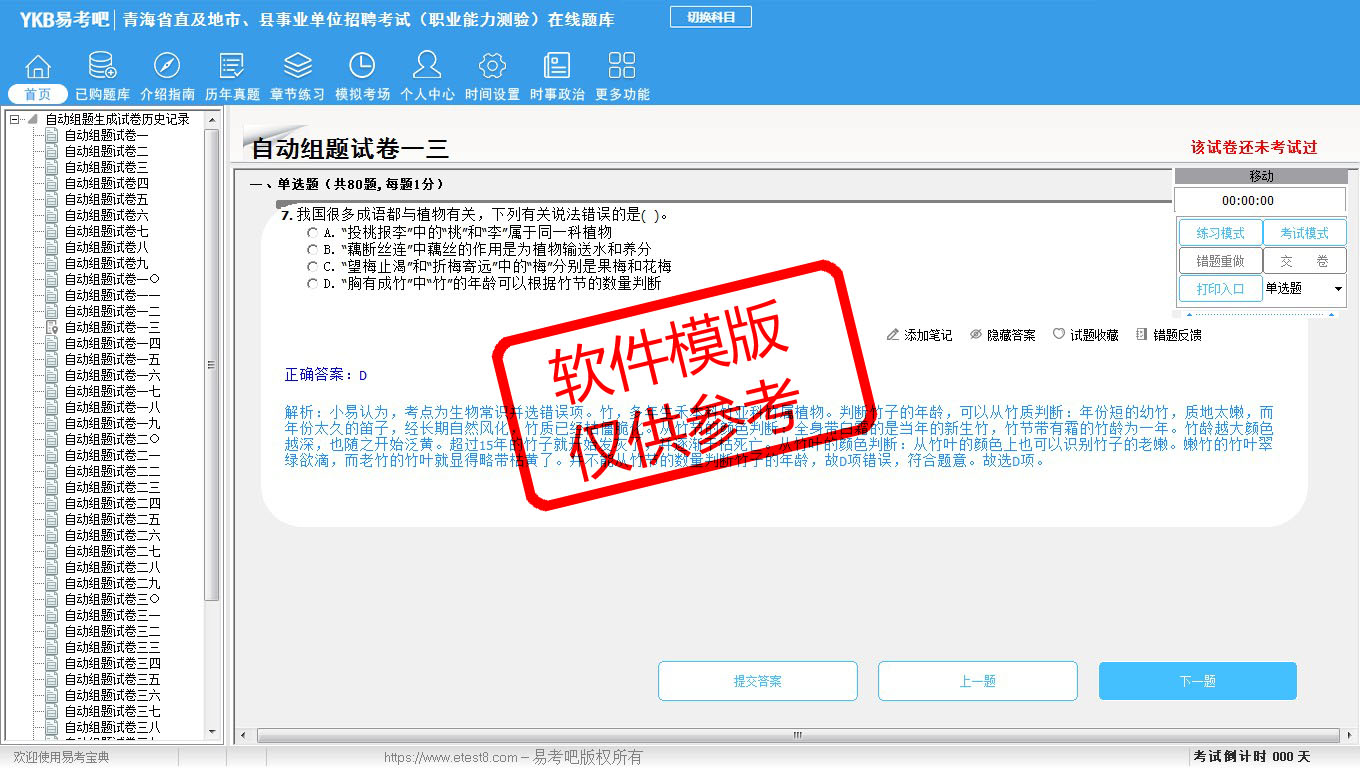
Task: Select answer option C radio button
Action: pyautogui.click(x=313, y=267)
